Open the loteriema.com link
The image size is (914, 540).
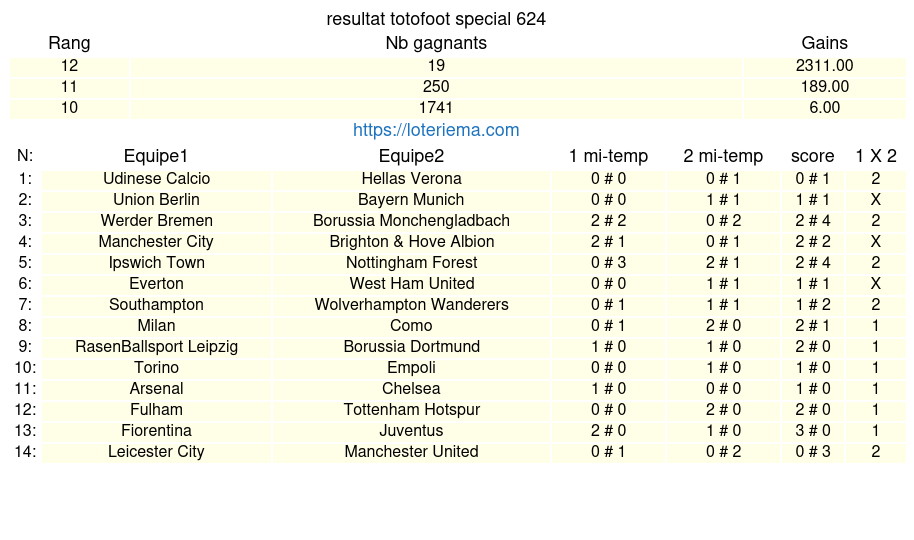(436, 130)
